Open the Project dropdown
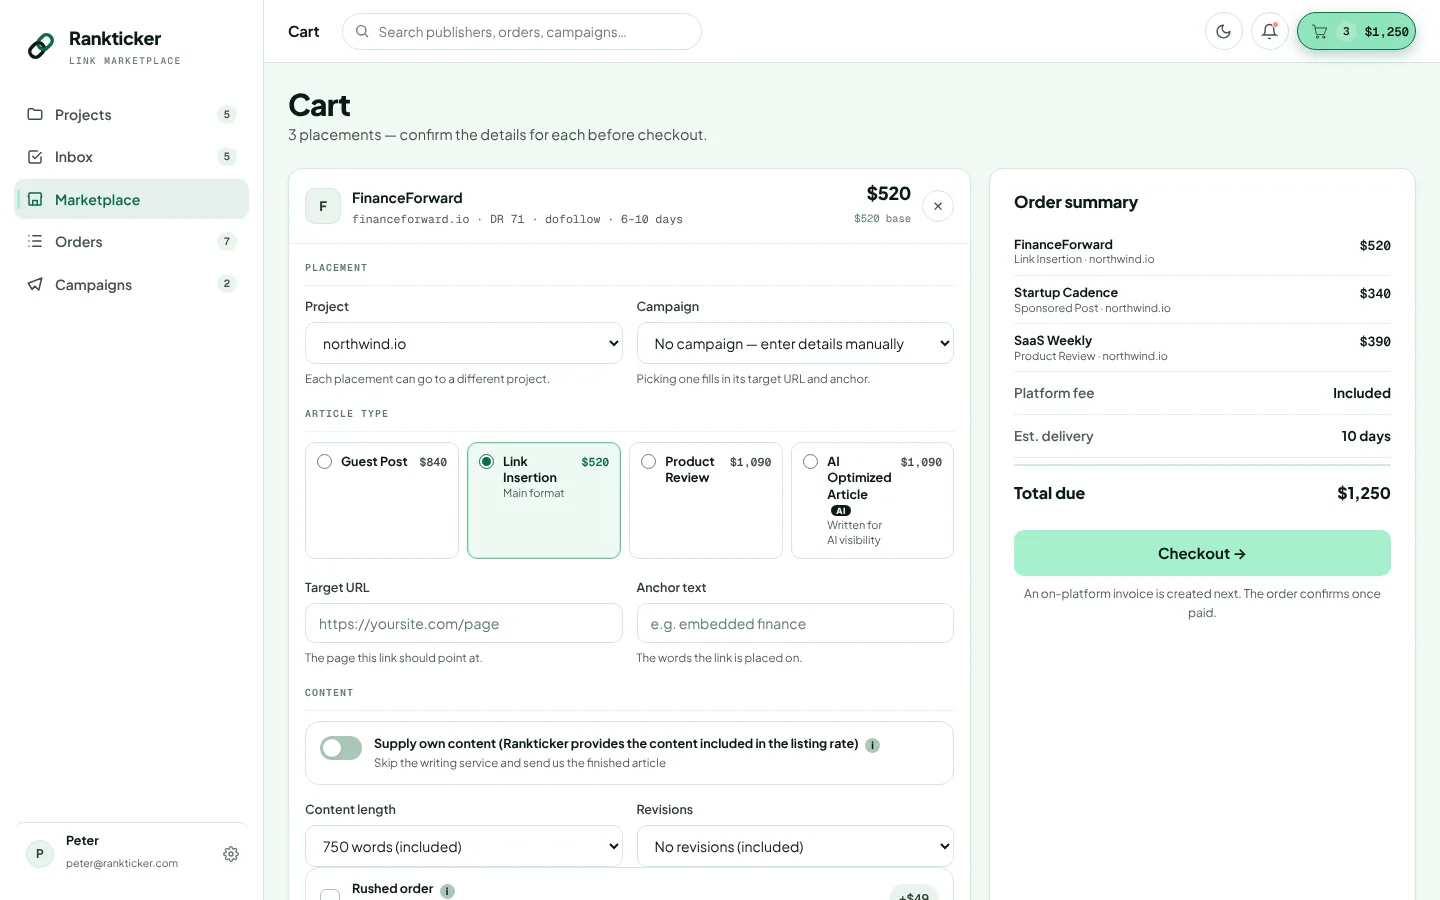This screenshot has height=900, width=1440. point(464,343)
